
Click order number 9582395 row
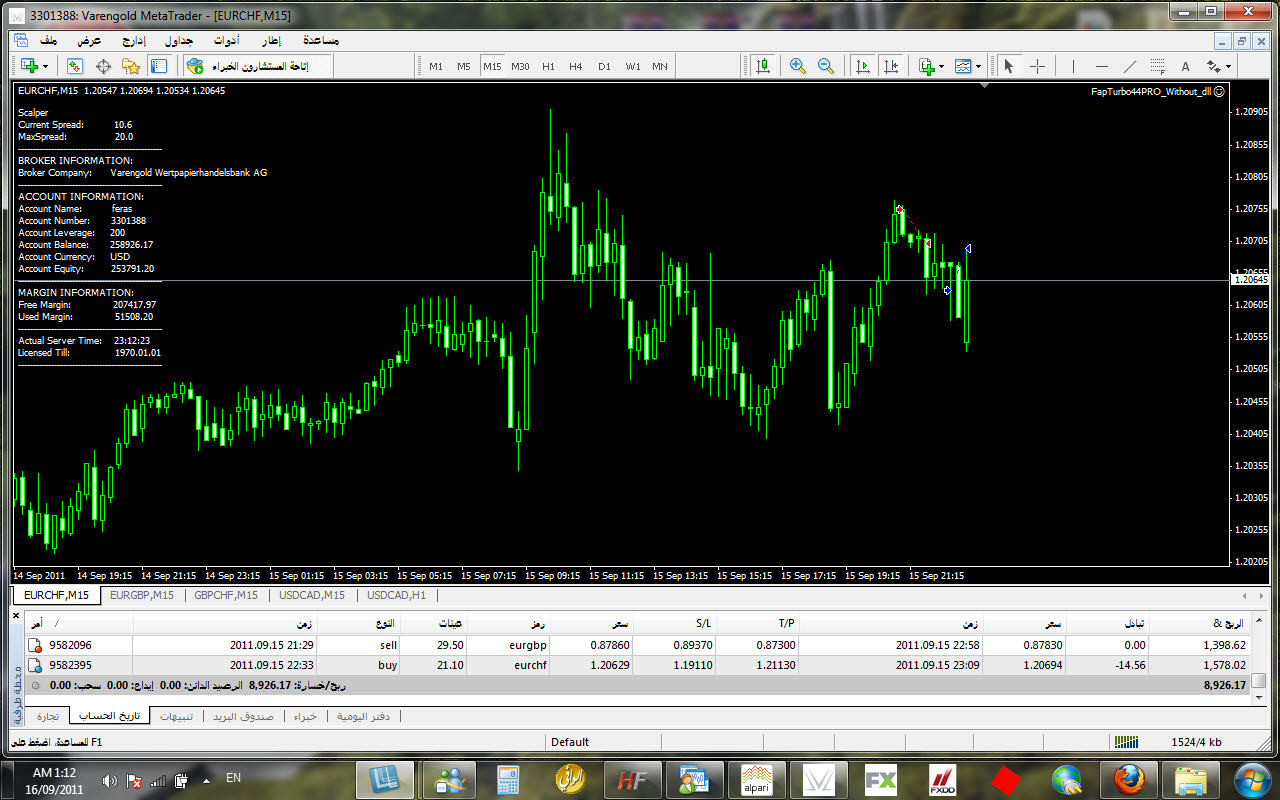[x=637, y=665]
